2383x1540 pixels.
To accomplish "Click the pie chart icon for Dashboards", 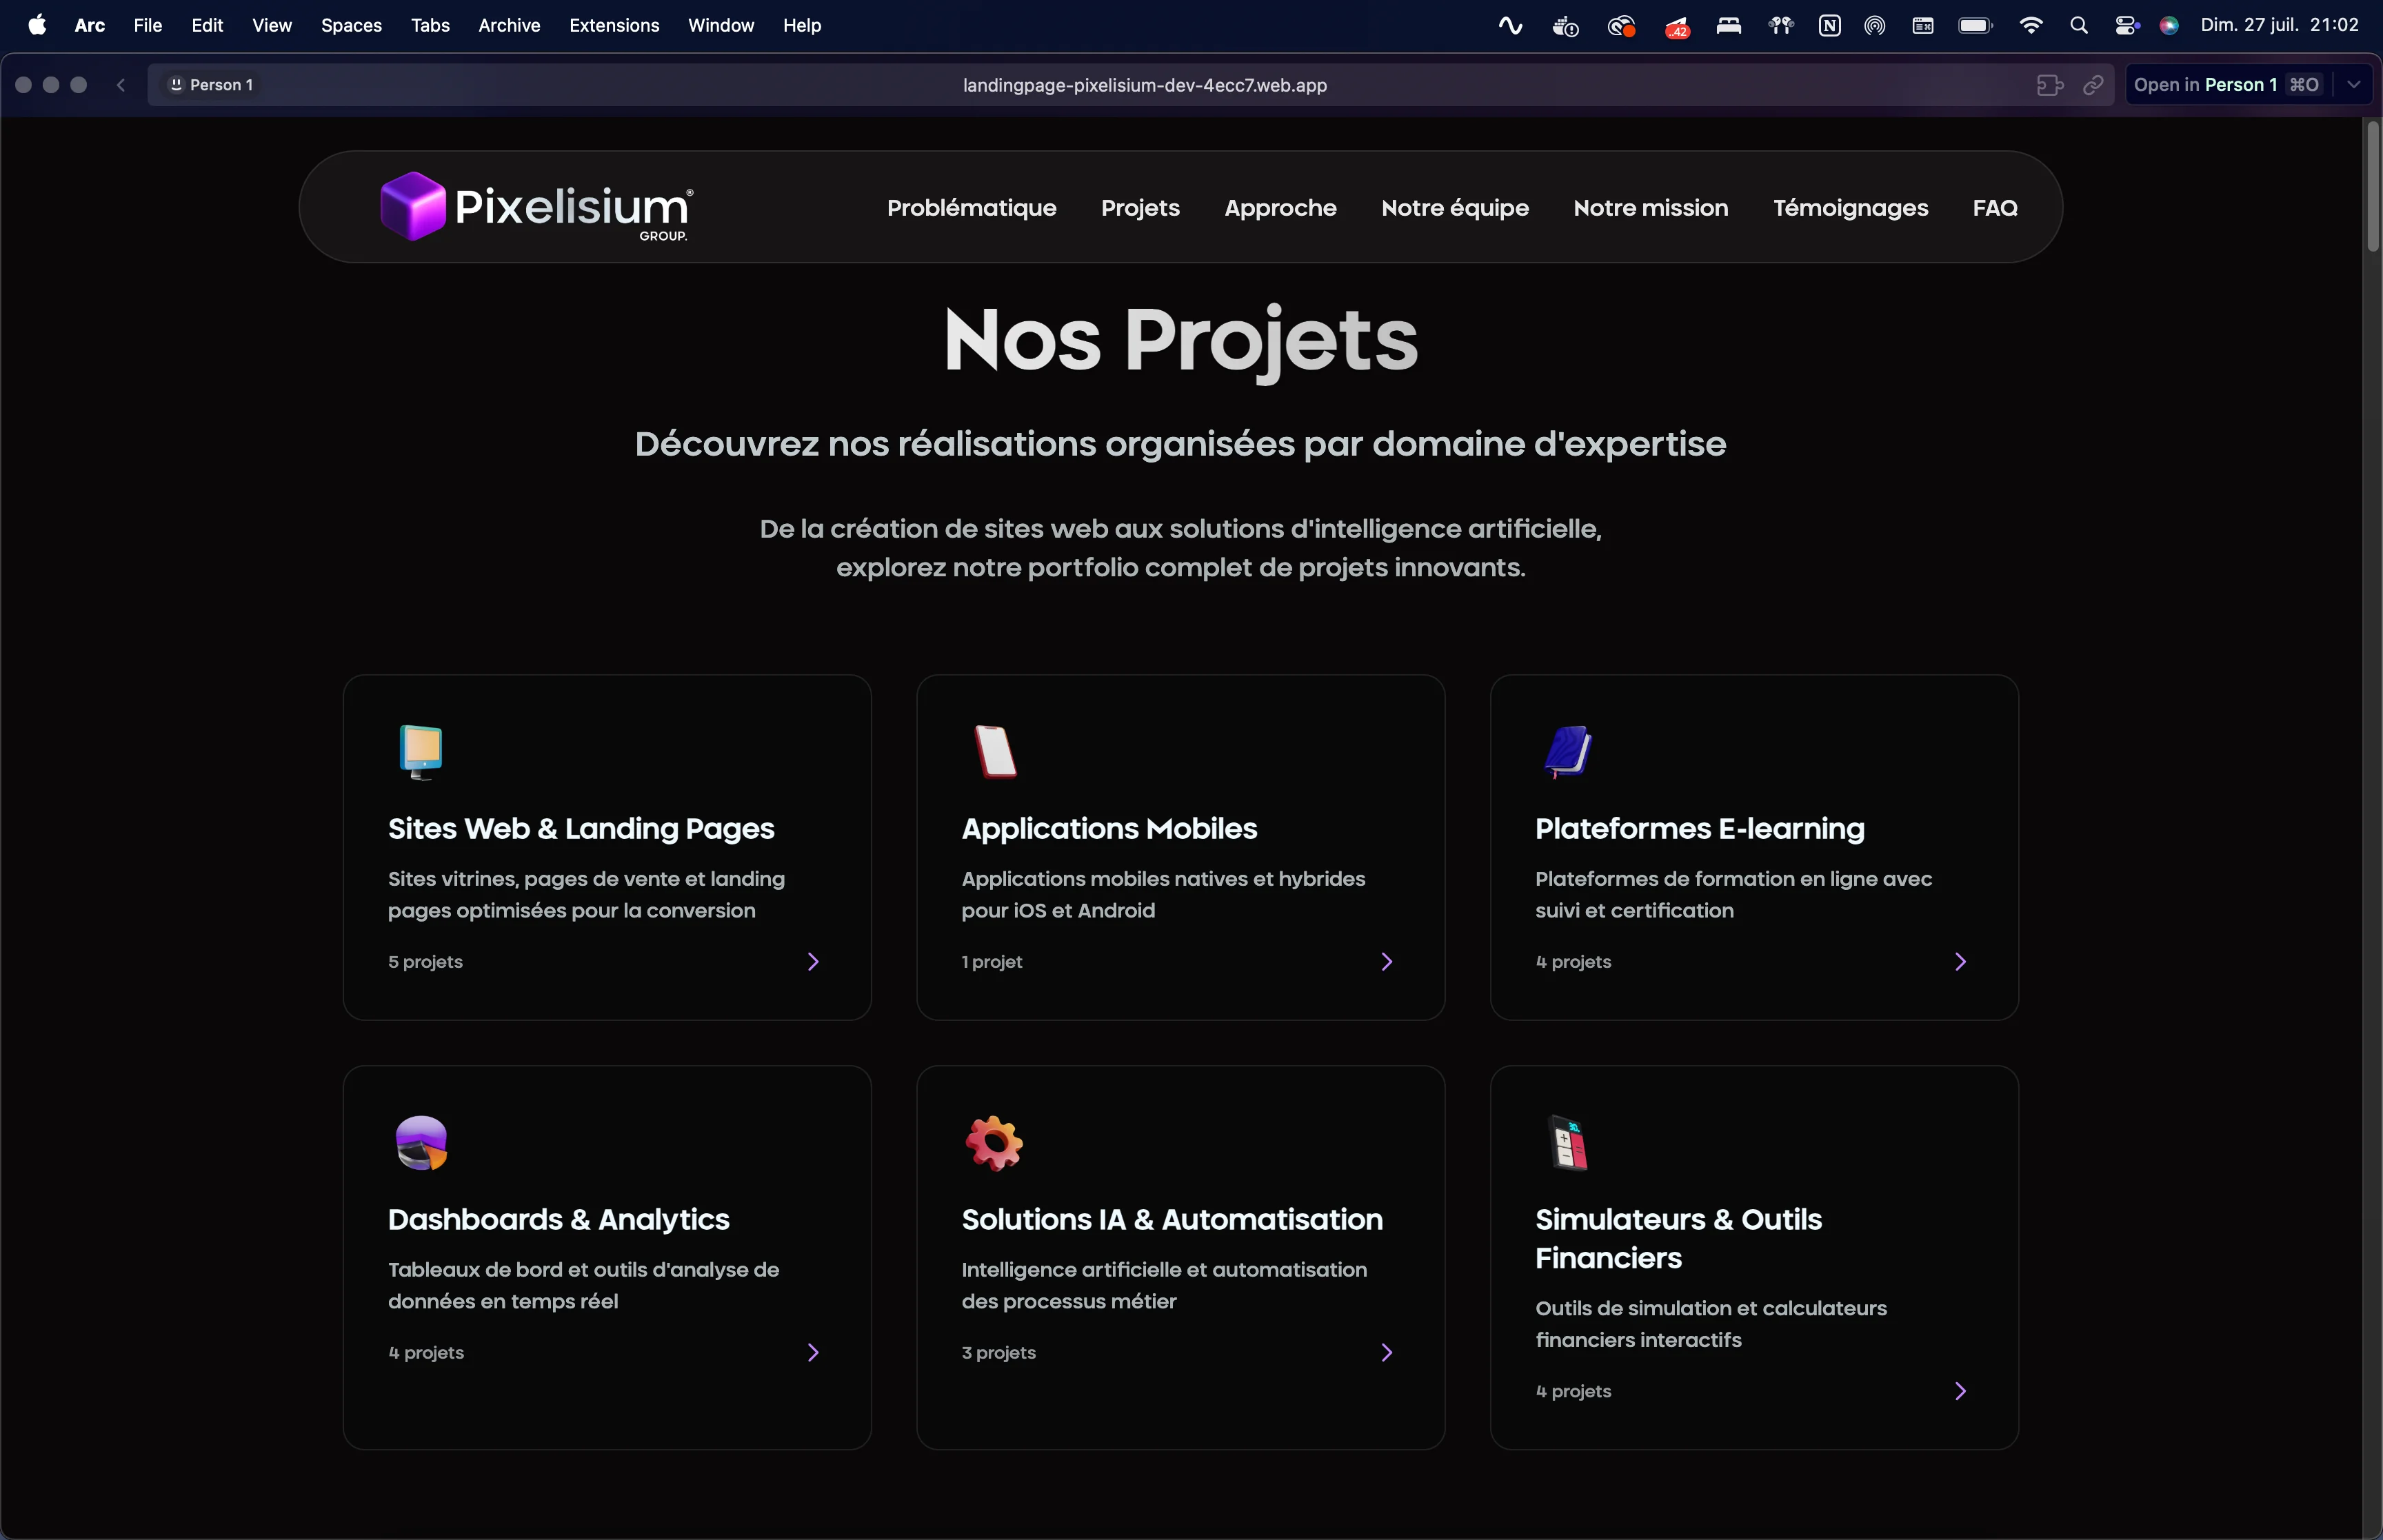I will point(421,1142).
